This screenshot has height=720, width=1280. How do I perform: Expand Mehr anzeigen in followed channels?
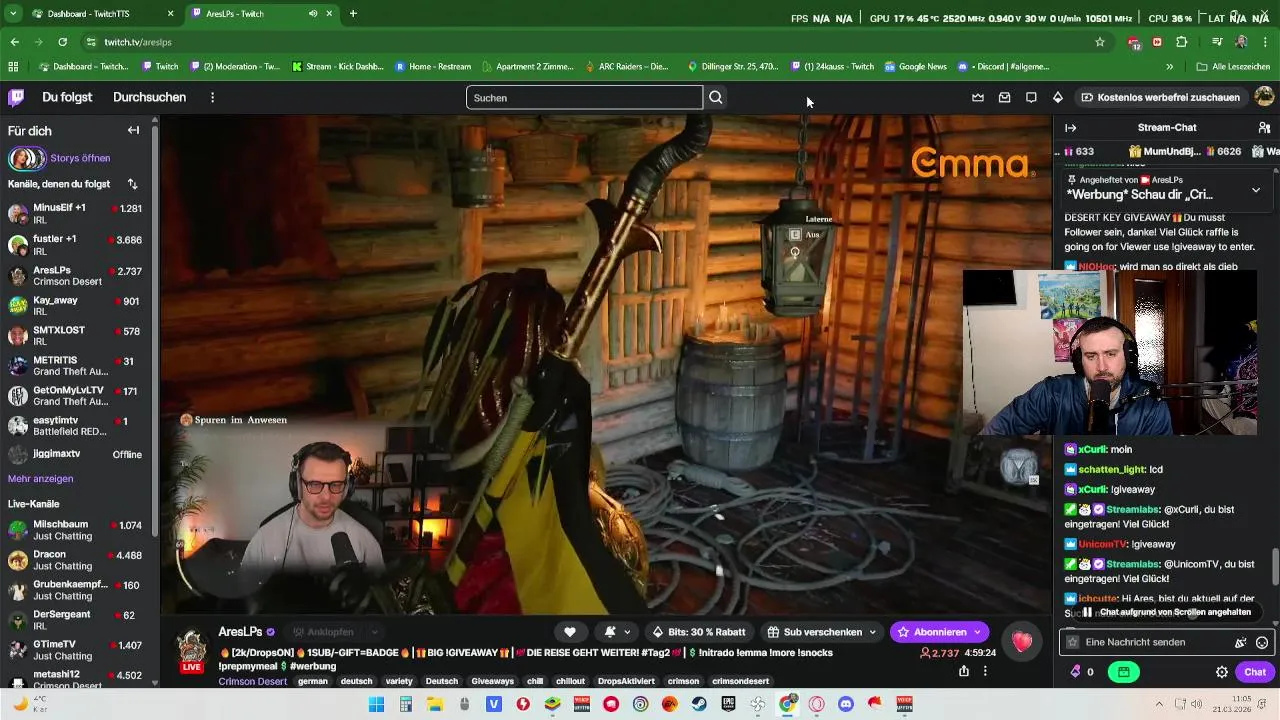click(x=40, y=479)
